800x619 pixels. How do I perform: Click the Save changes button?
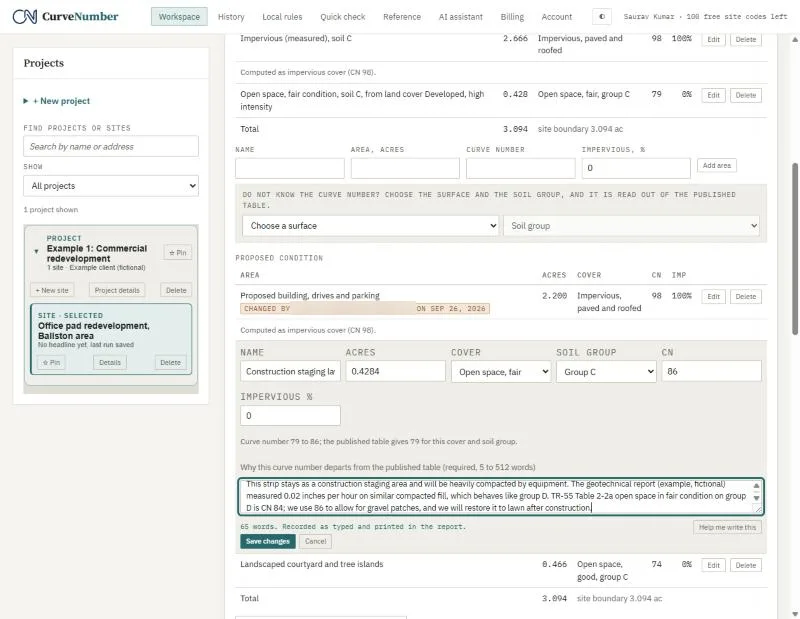[x=268, y=541]
